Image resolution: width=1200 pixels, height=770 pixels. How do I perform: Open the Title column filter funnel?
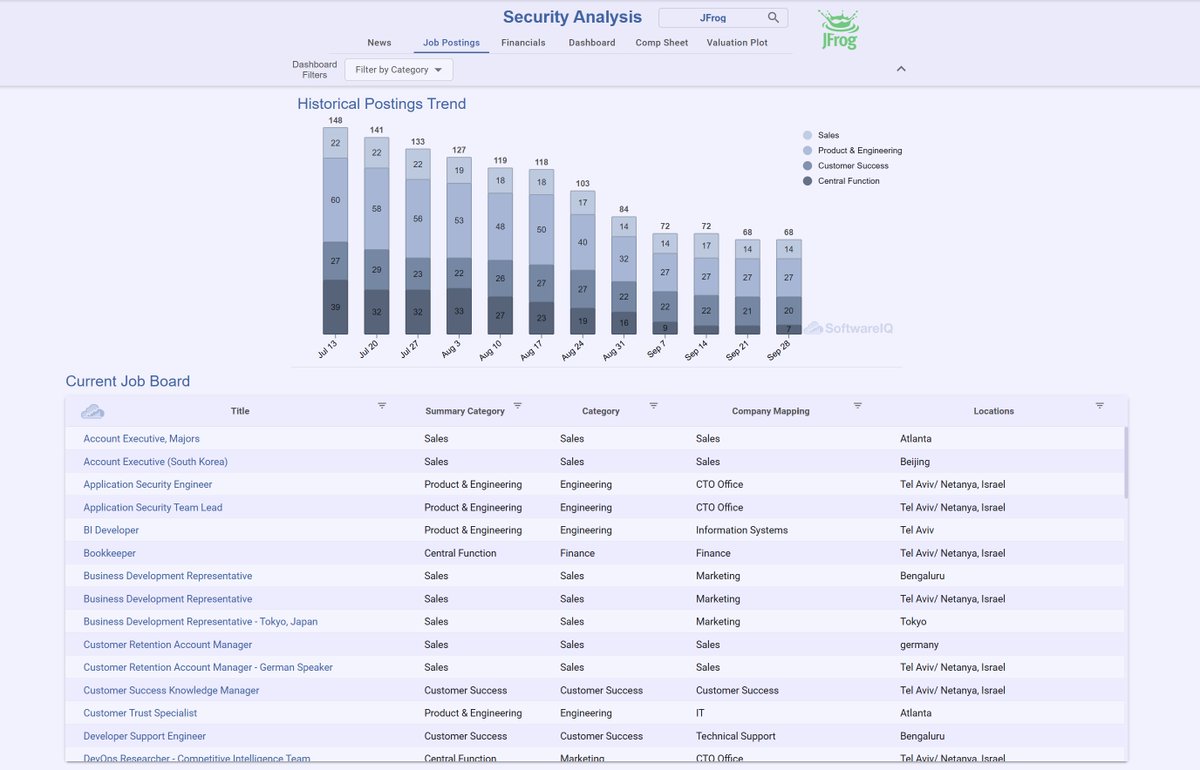coord(382,406)
